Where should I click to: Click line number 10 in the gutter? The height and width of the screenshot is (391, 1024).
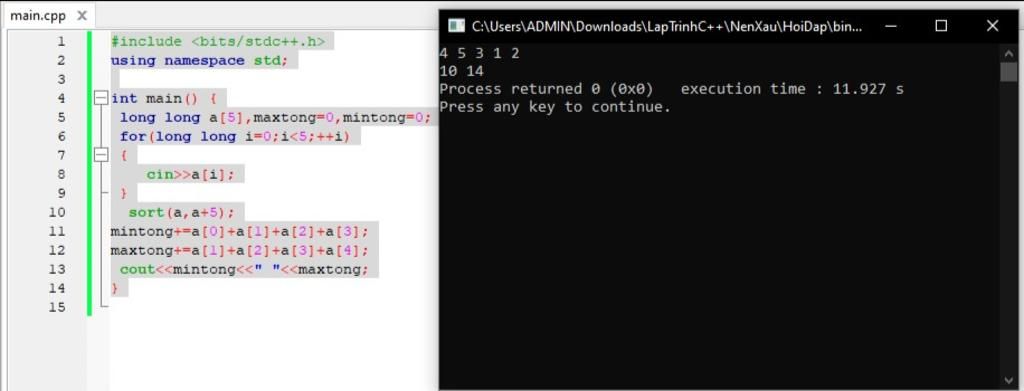[x=57, y=212]
